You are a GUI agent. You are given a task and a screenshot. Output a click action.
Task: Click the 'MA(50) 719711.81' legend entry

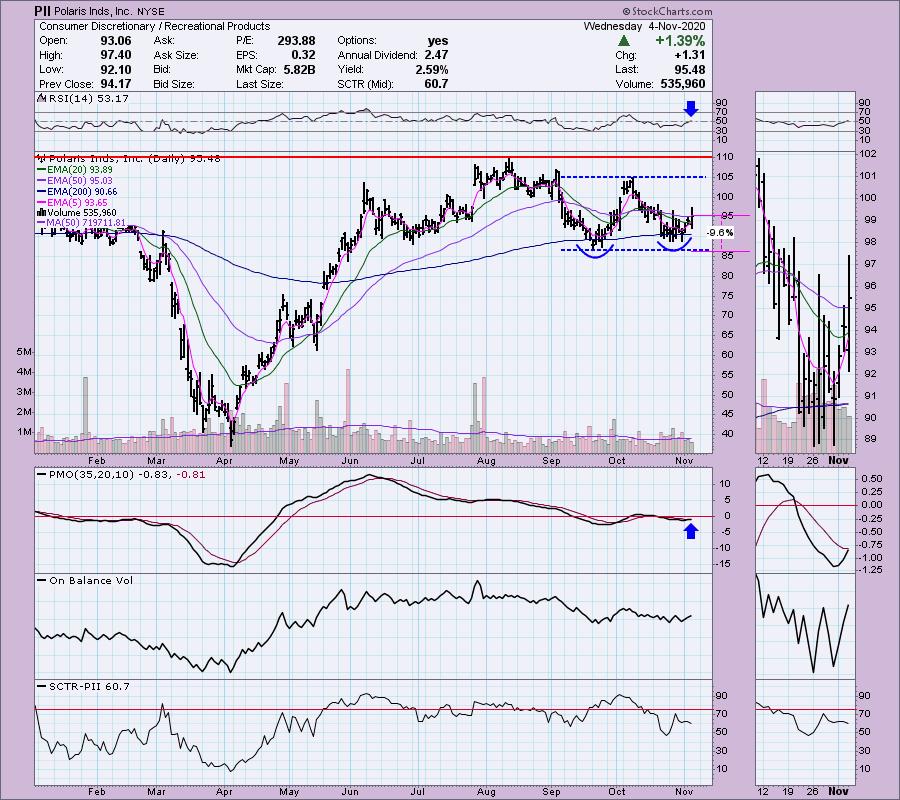click(x=86, y=223)
